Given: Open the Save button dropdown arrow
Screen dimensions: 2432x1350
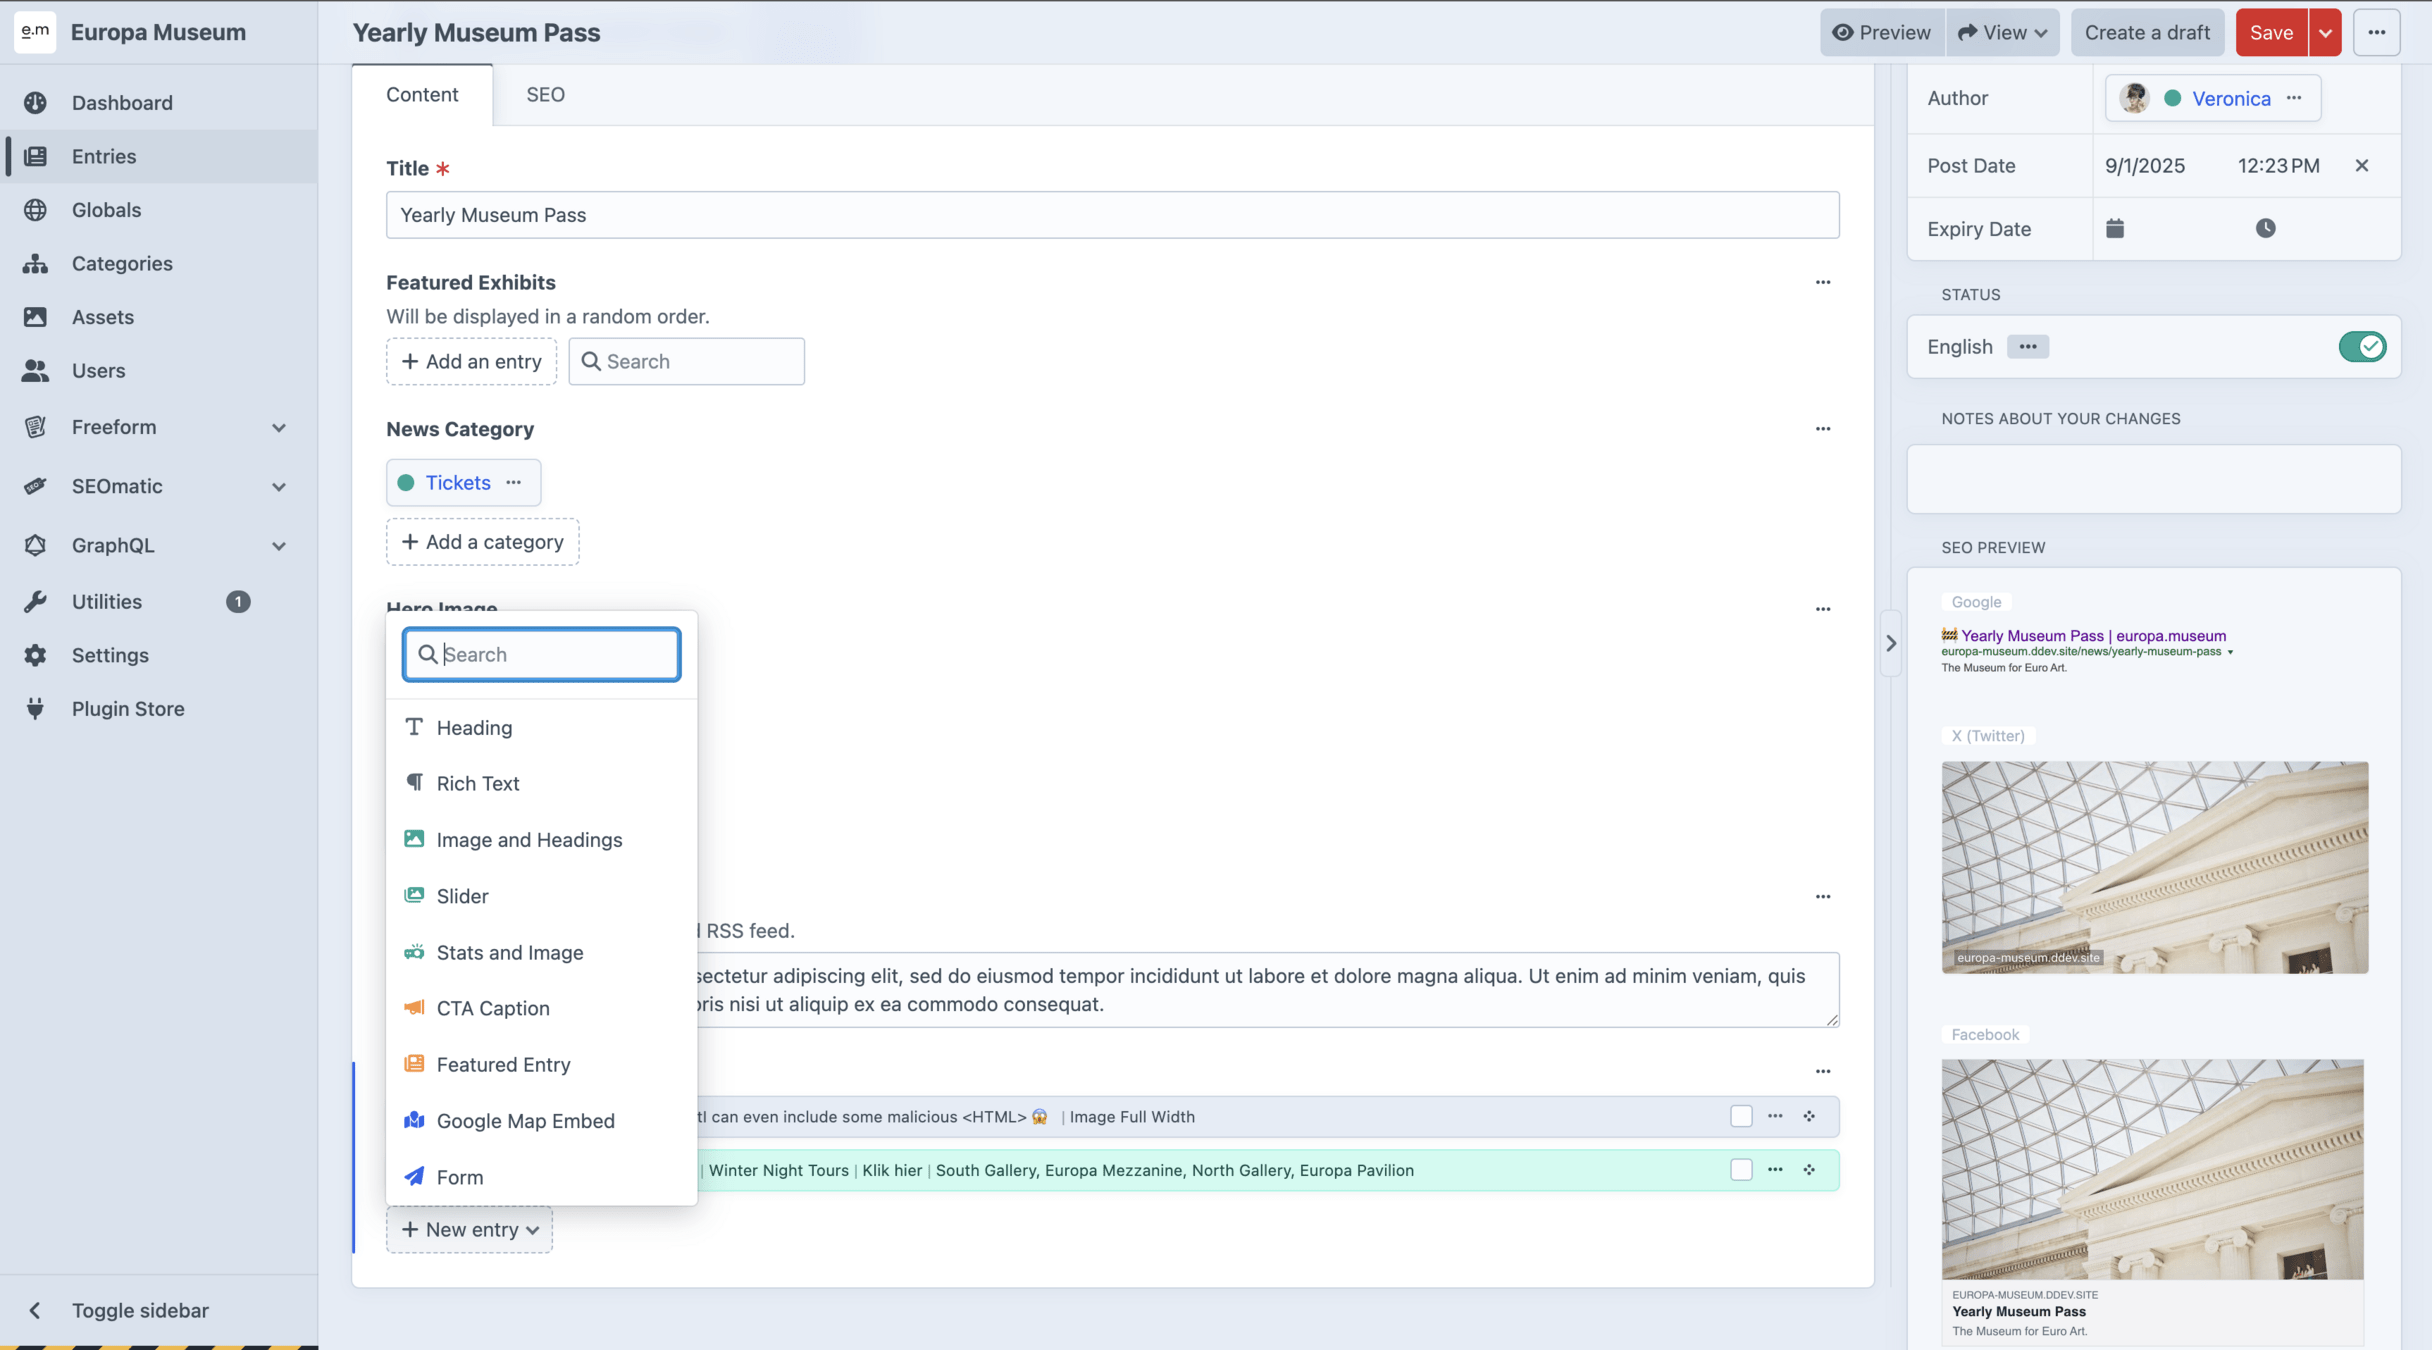Looking at the screenshot, I should pos(2325,33).
